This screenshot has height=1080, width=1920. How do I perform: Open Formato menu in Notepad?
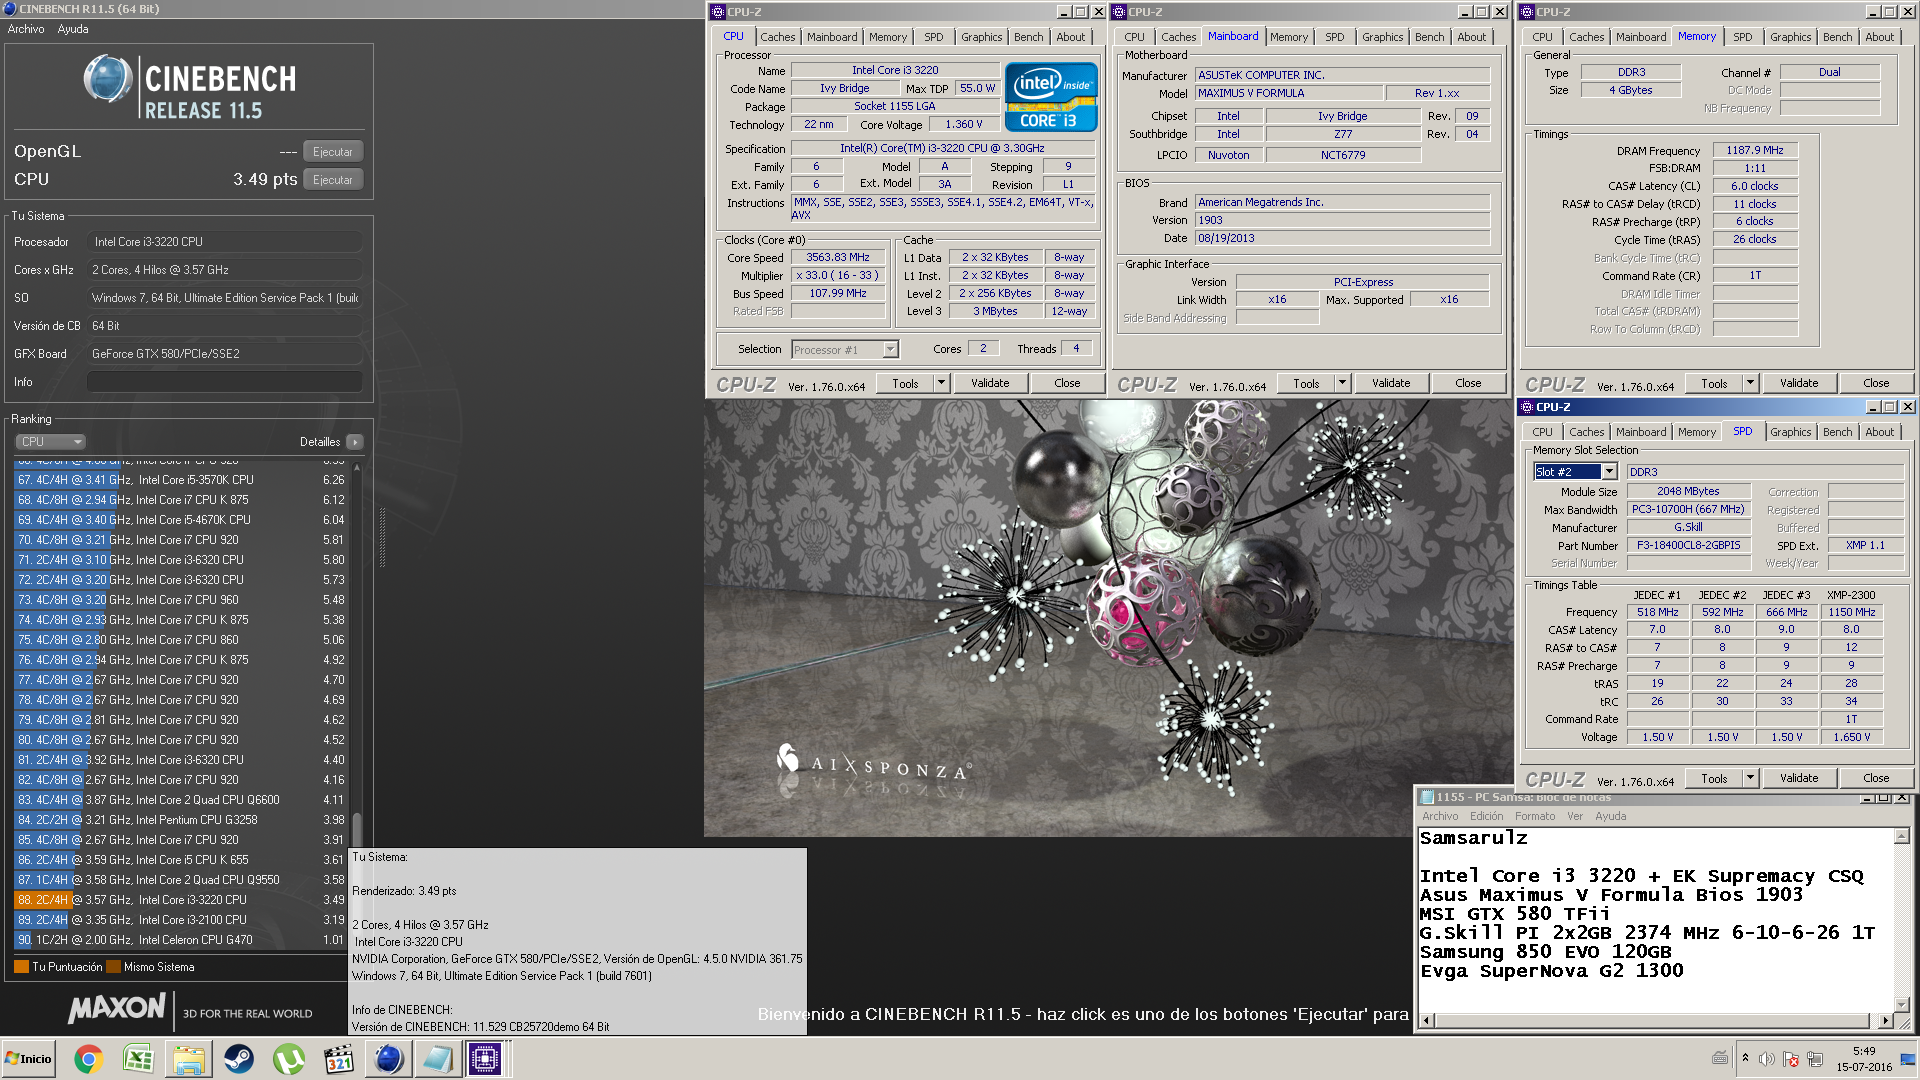click(1535, 816)
